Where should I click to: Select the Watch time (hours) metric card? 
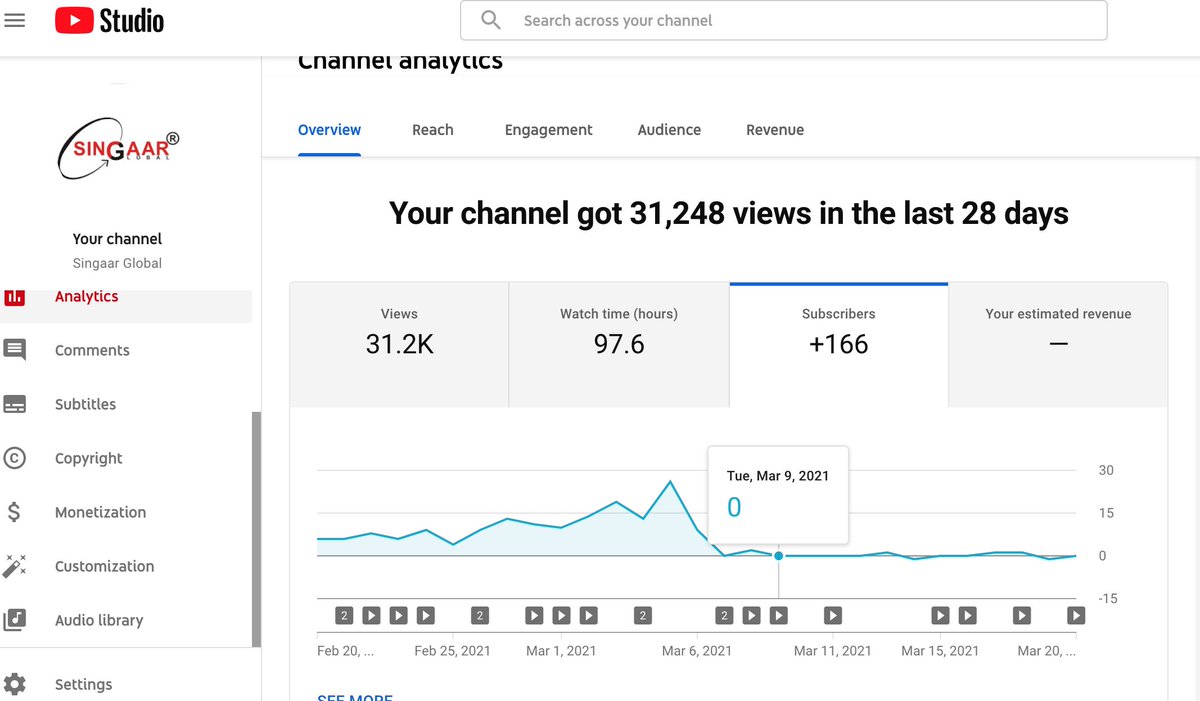[x=619, y=345]
